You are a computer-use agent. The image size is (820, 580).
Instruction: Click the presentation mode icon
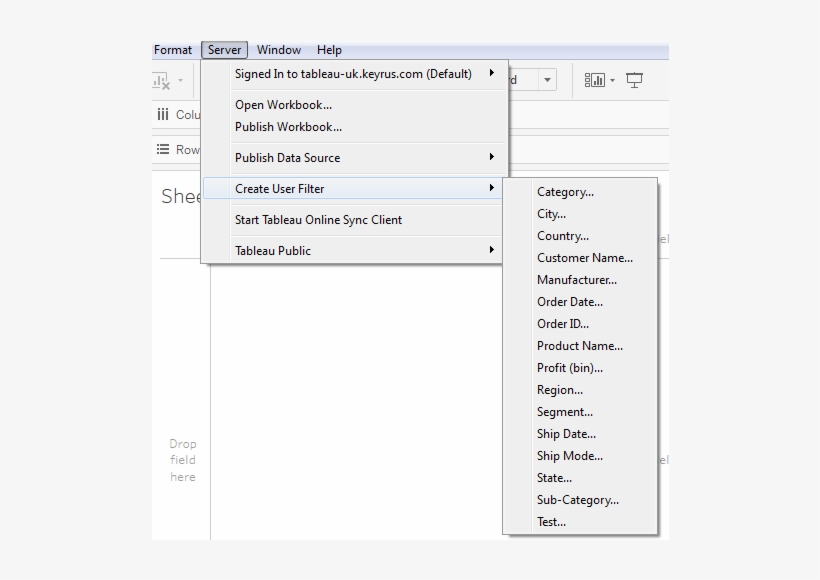tap(634, 81)
